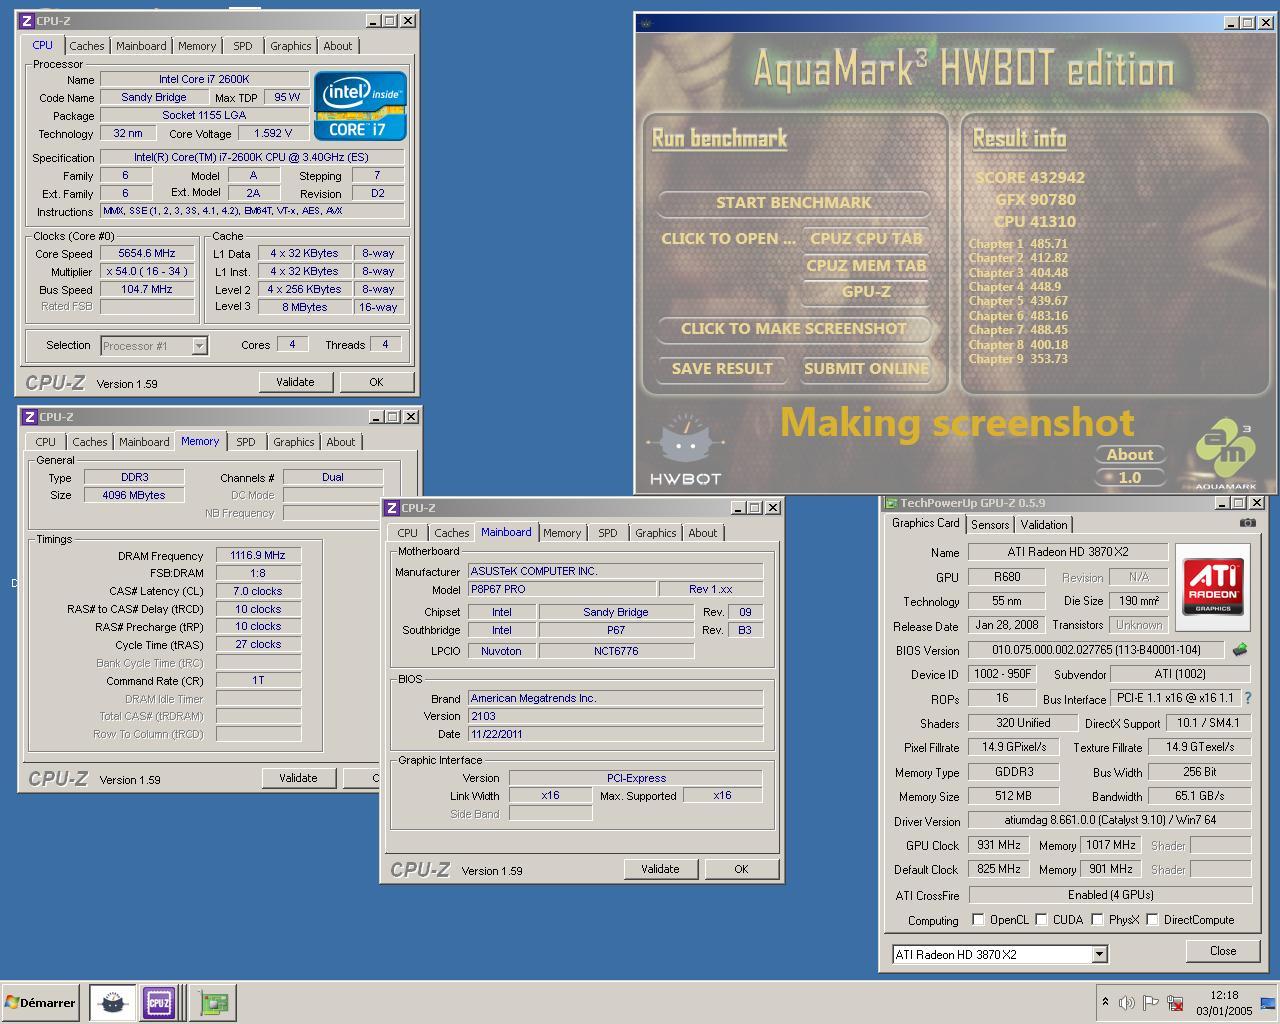
Task: Click OK in the Mainboard window
Action: tap(741, 869)
